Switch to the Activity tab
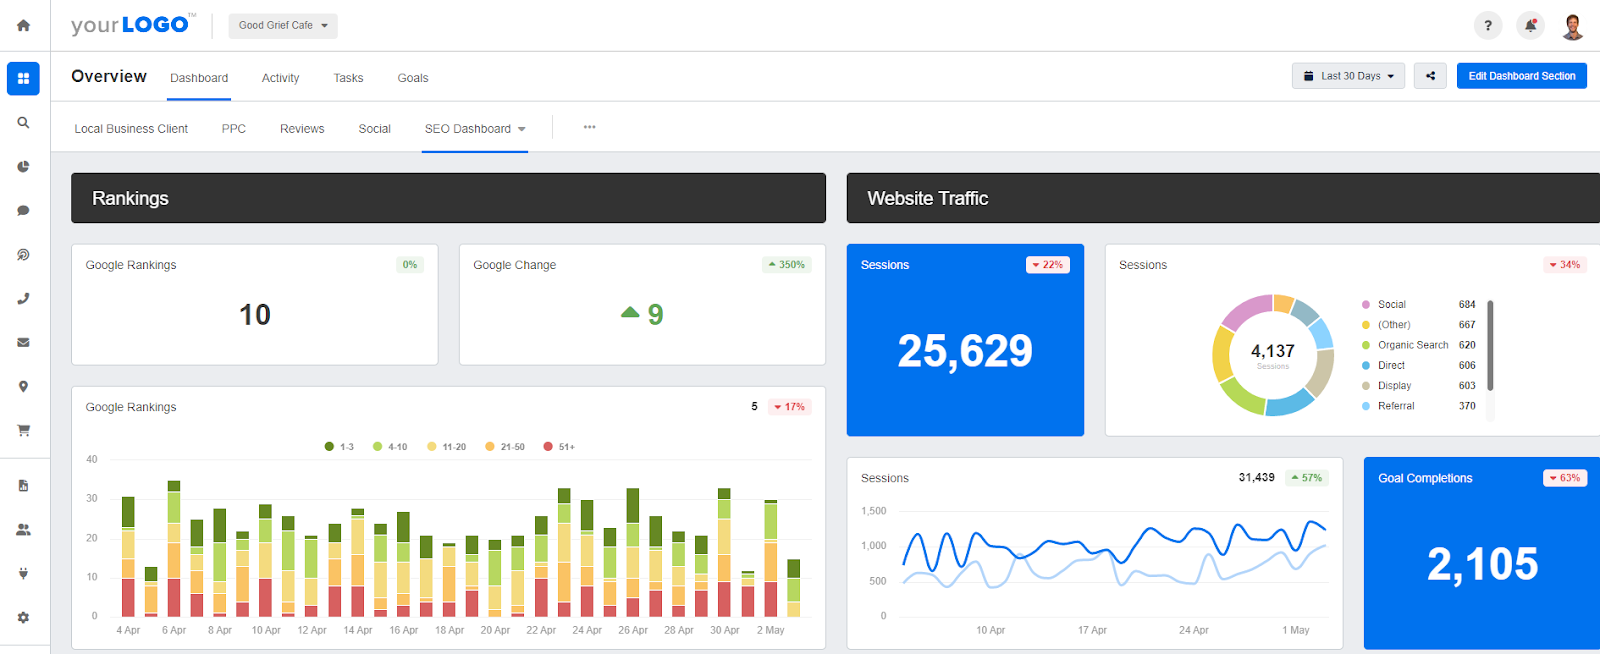This screenshot has height=654, width=1600. click(x=280, y=78)
